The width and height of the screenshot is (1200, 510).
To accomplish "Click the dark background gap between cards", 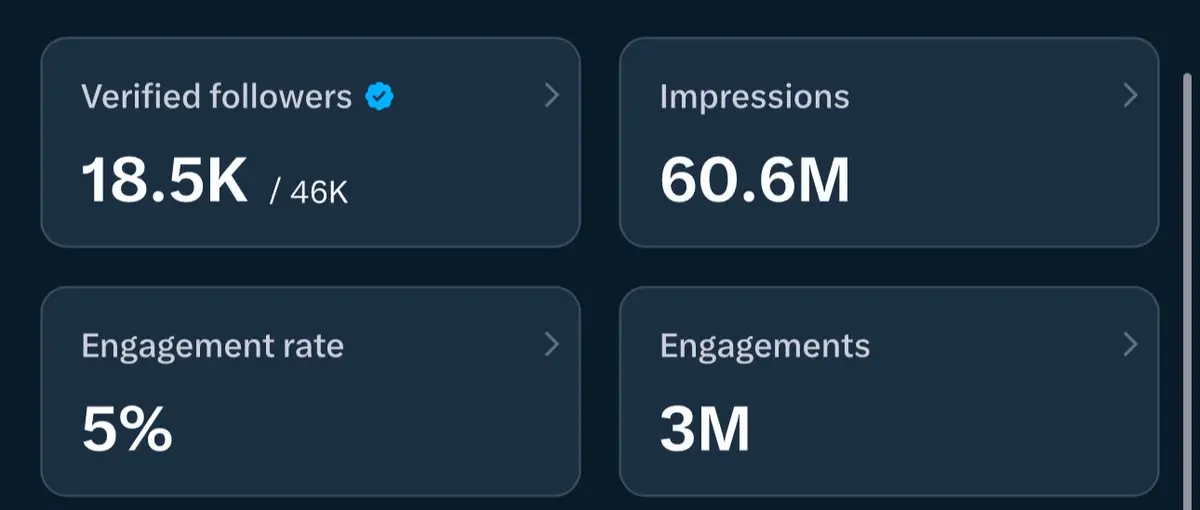I will (x=600, y=266).
